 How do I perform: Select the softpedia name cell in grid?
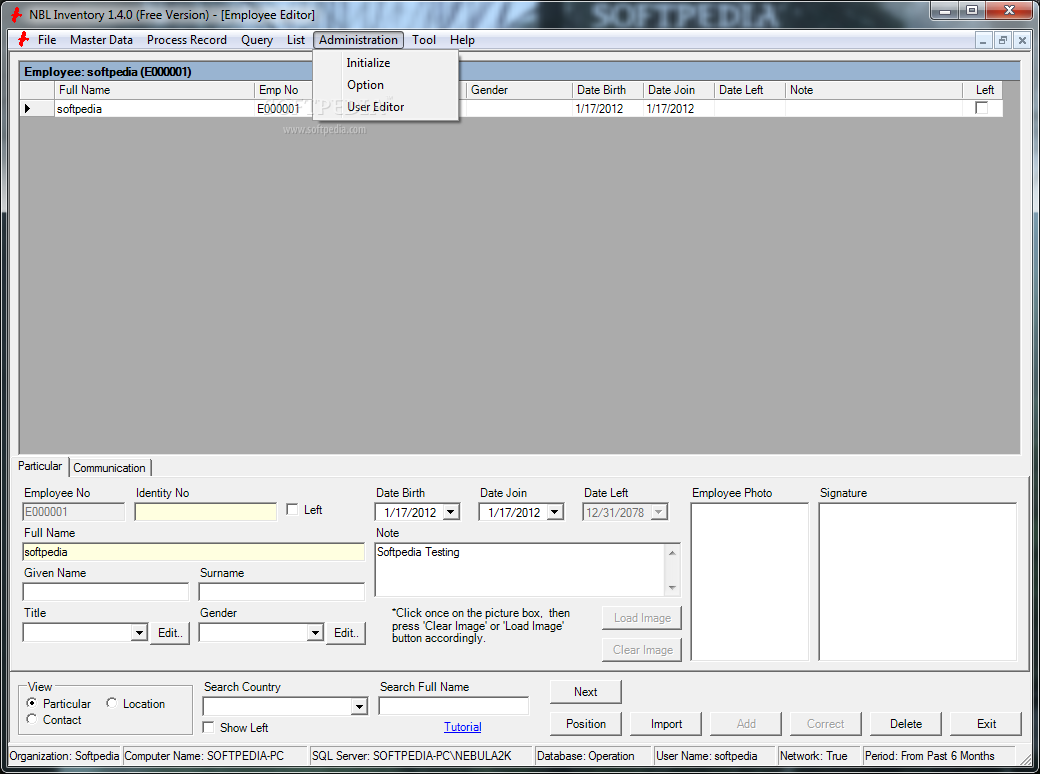[x=155, y=109]
